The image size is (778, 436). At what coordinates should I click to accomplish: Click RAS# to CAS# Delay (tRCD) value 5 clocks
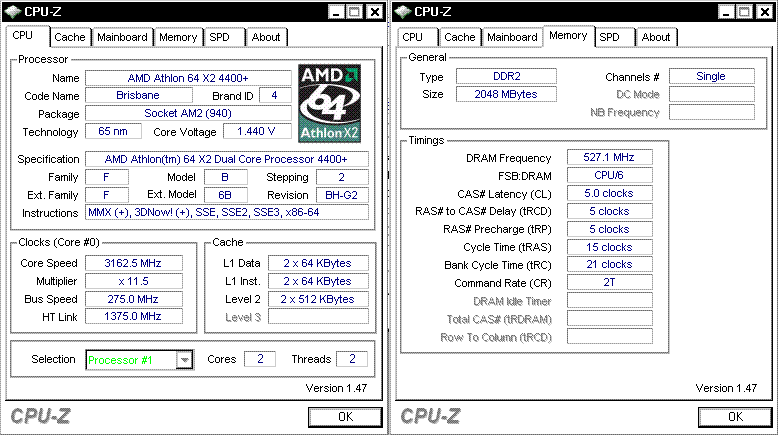[x=609, y=211]
